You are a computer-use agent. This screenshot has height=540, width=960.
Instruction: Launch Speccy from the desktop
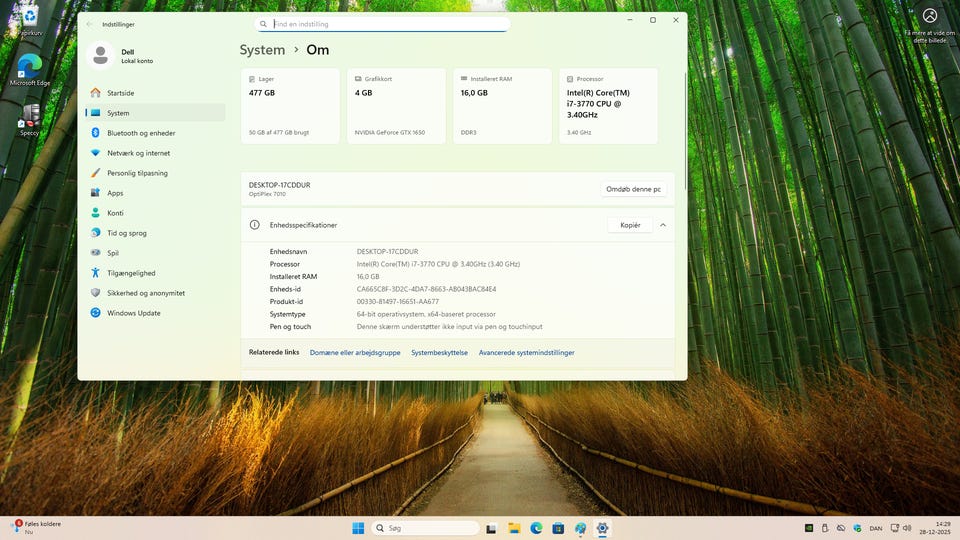coord(30,118)
